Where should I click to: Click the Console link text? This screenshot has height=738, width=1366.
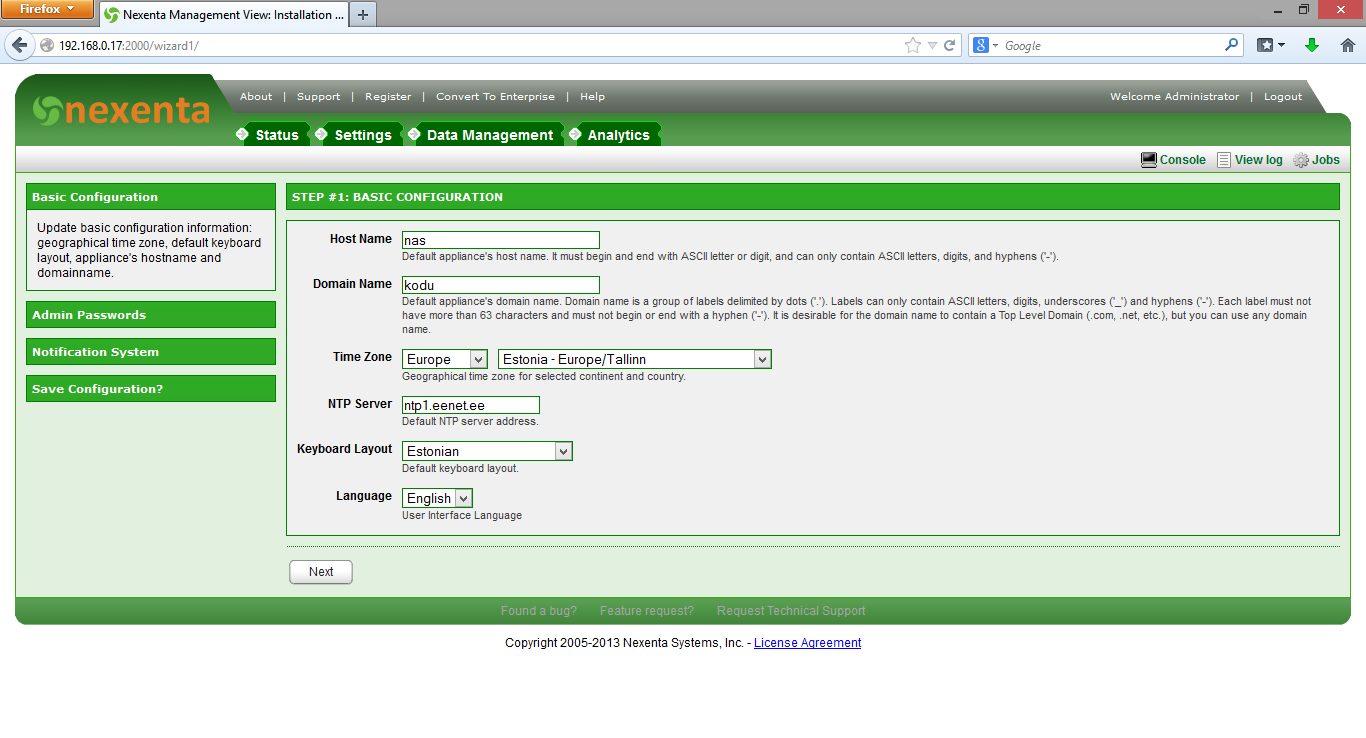pos(1183,160)
